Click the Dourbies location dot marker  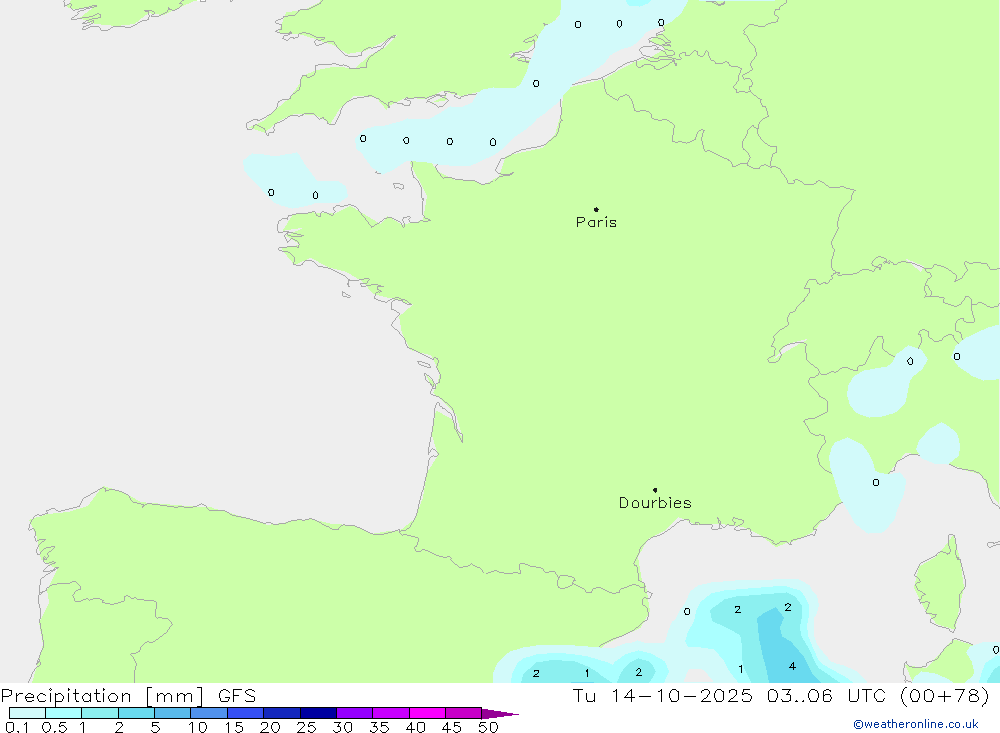tap(655, 490)
